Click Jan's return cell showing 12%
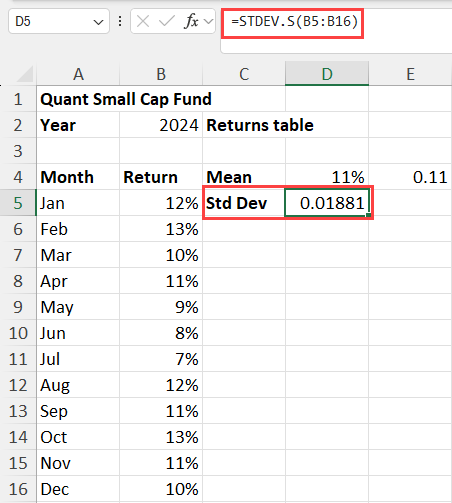Screen dimensions: 452x503 (x=161, y=203)
